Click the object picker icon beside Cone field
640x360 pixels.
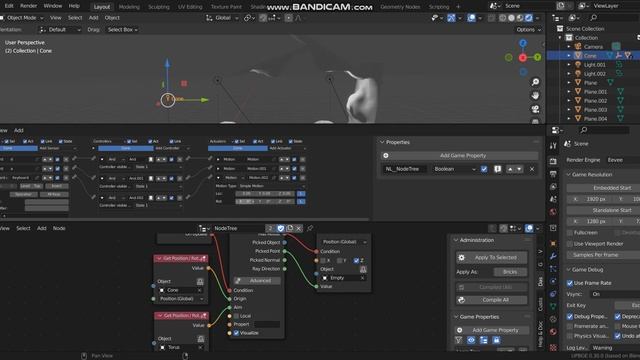coord(200,282)
